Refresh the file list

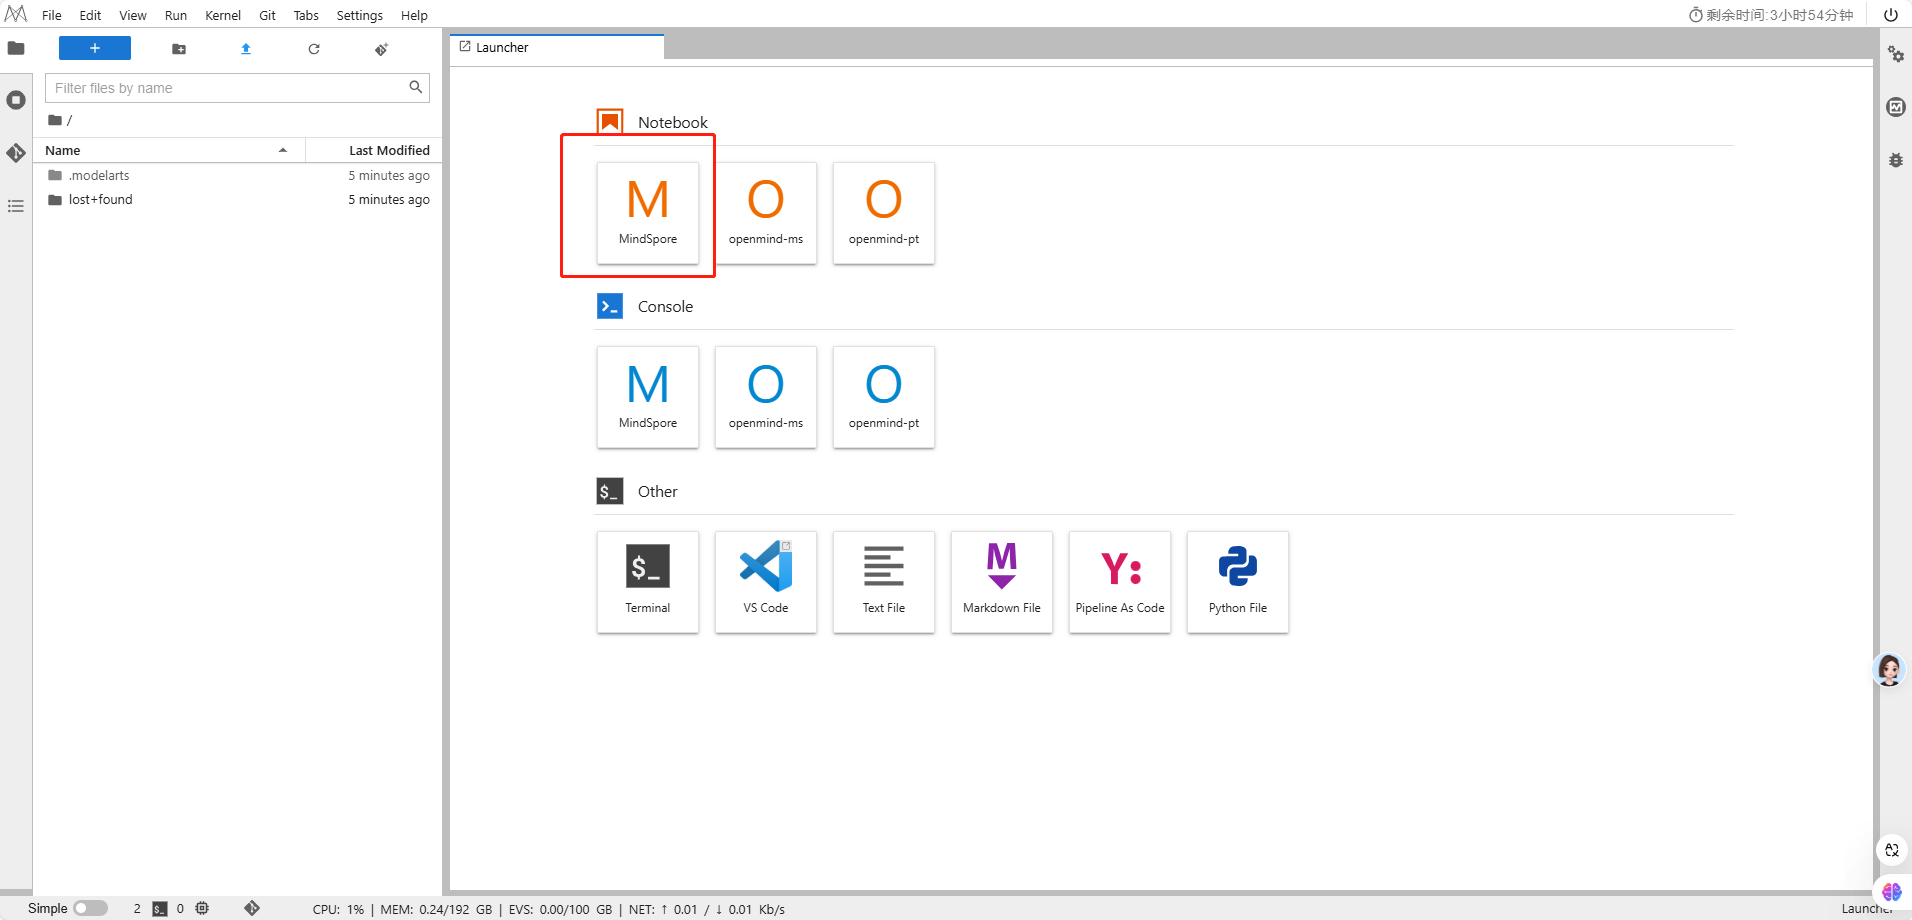(x=314, y=49)
